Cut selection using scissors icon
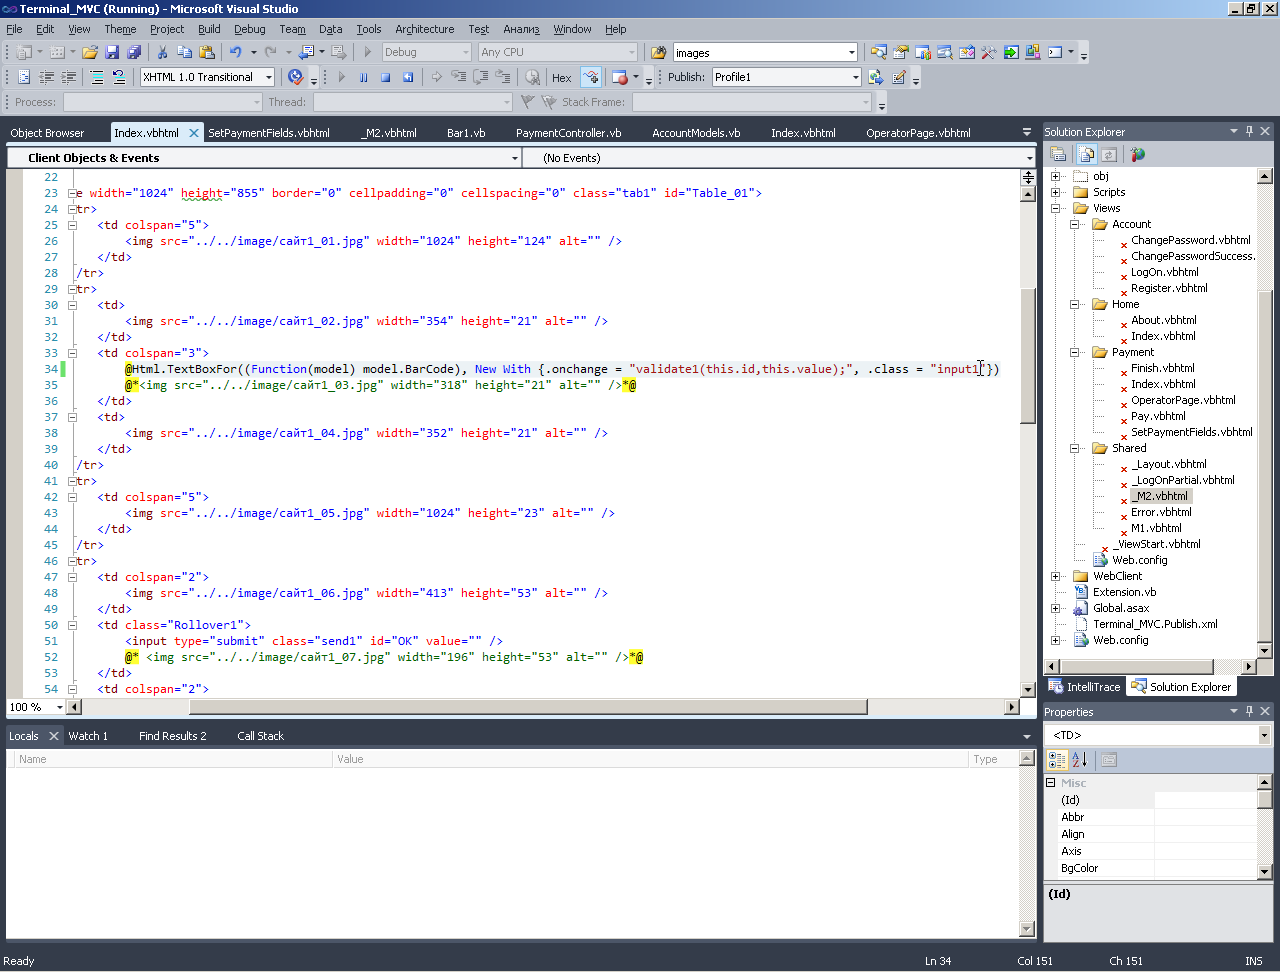The width and height of the screenshot is (1280, 972). click(162, 52)
